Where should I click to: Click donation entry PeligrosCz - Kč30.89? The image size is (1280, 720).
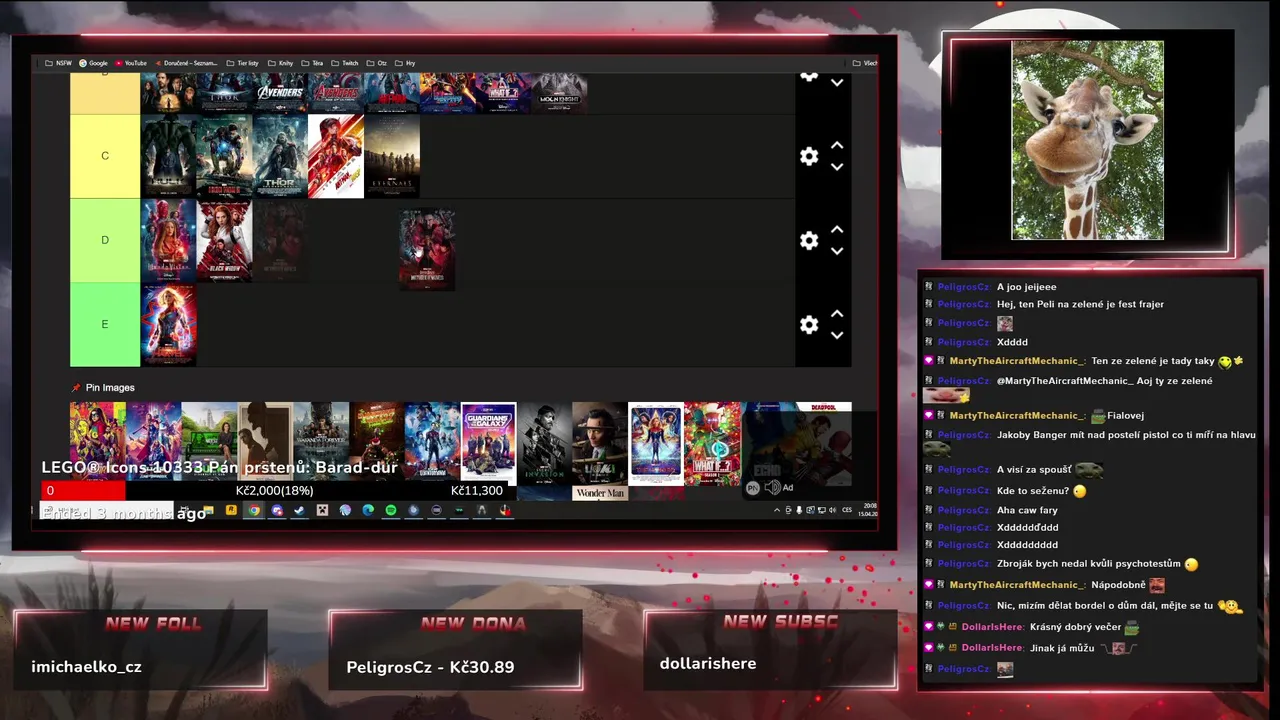(x=430, y=667)
